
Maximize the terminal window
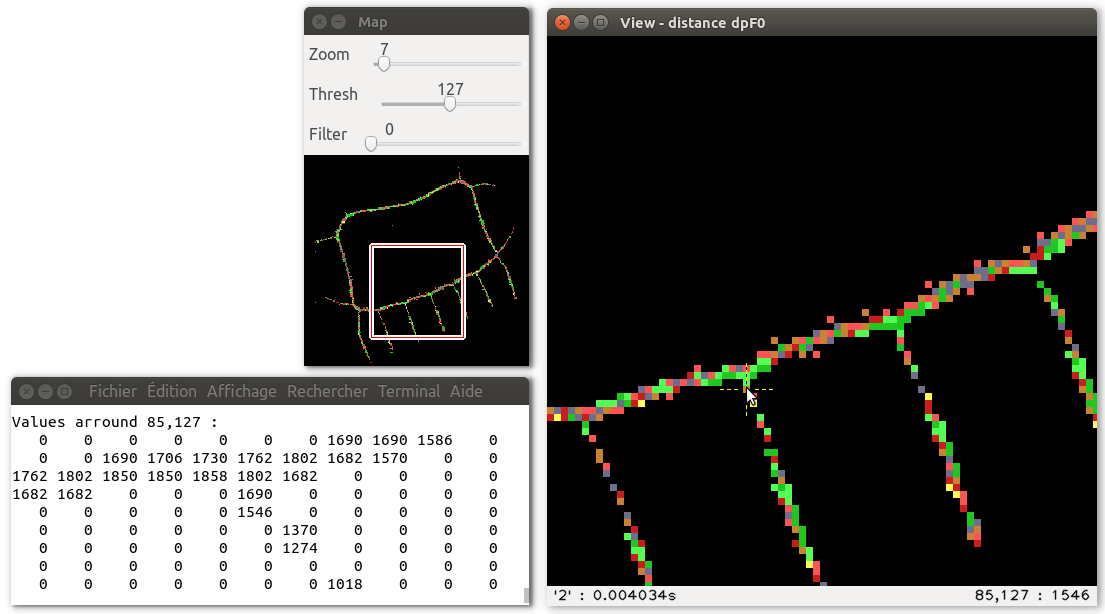[x=63, y=391]
